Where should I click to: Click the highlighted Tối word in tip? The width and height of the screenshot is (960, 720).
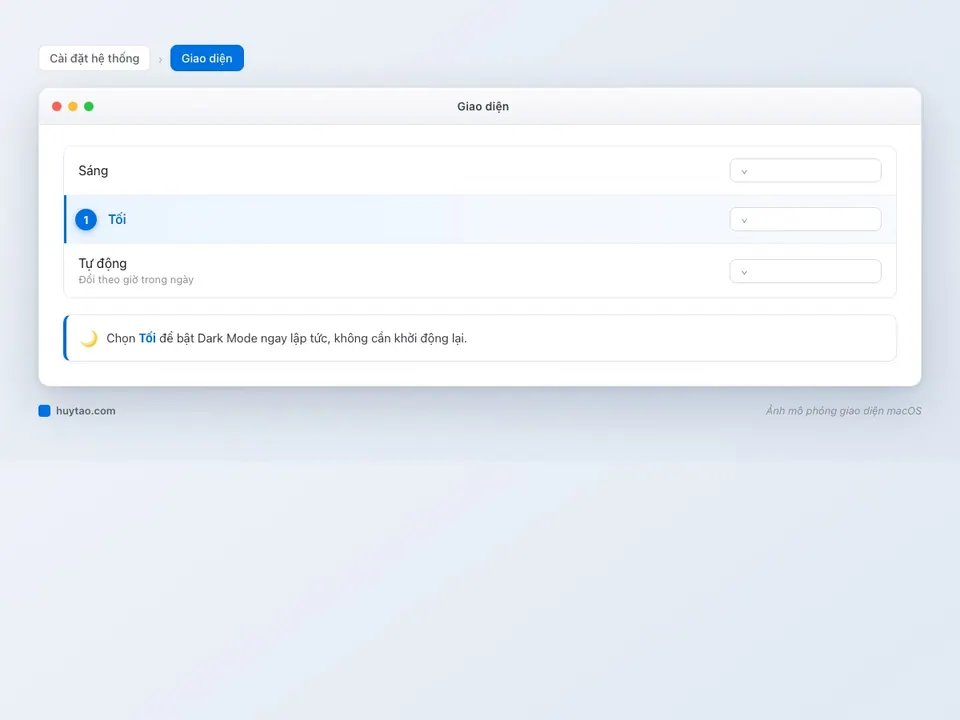(x=147, y=338)
